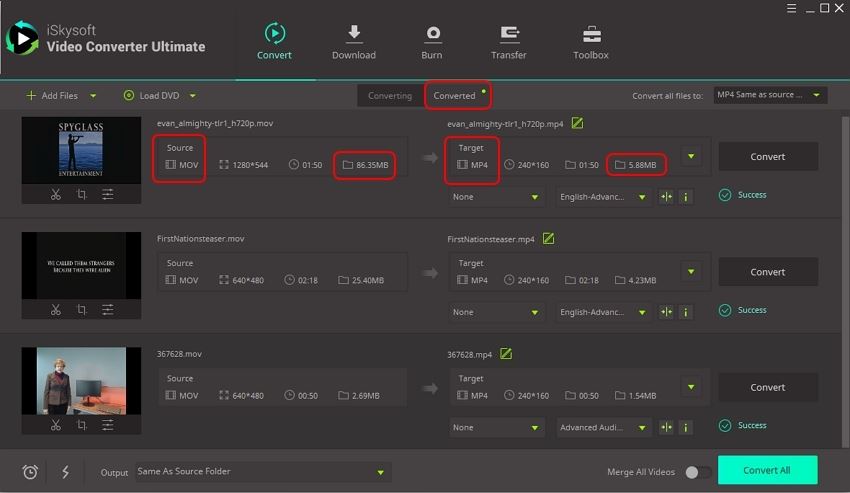This screenshot has width=850, height=493.
Task: Click edit icon next to evan_almighty-tlr1_h720p.mp4
Action: (x=577, y=124)
